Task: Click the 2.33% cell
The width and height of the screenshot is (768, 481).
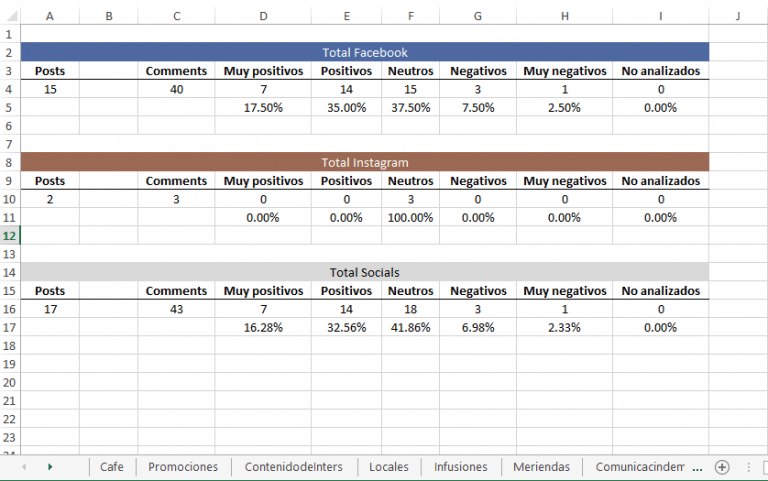Action: pyautogui.click(x=564, y=328)
